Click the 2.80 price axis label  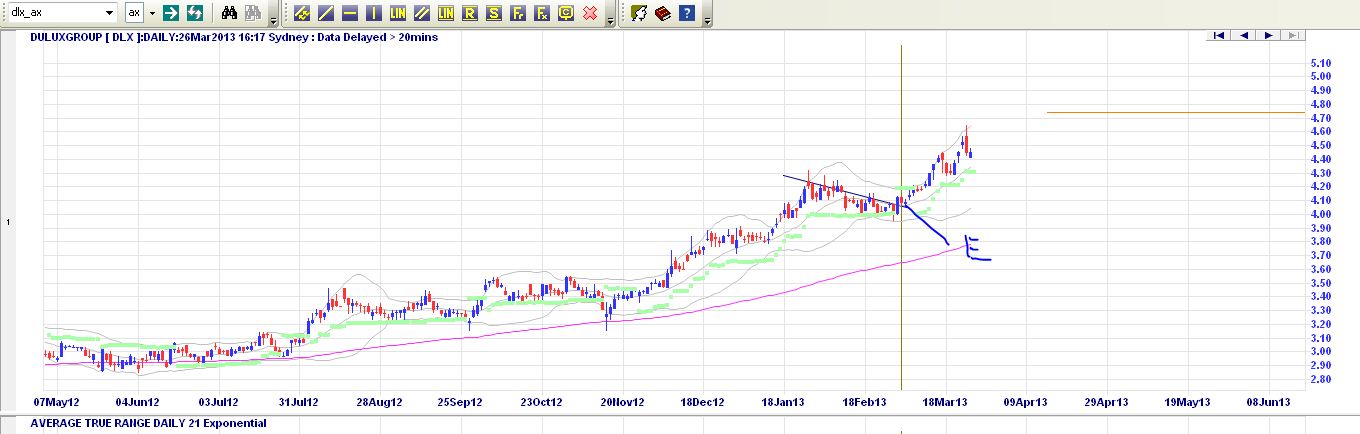(x=1320, y=379)
